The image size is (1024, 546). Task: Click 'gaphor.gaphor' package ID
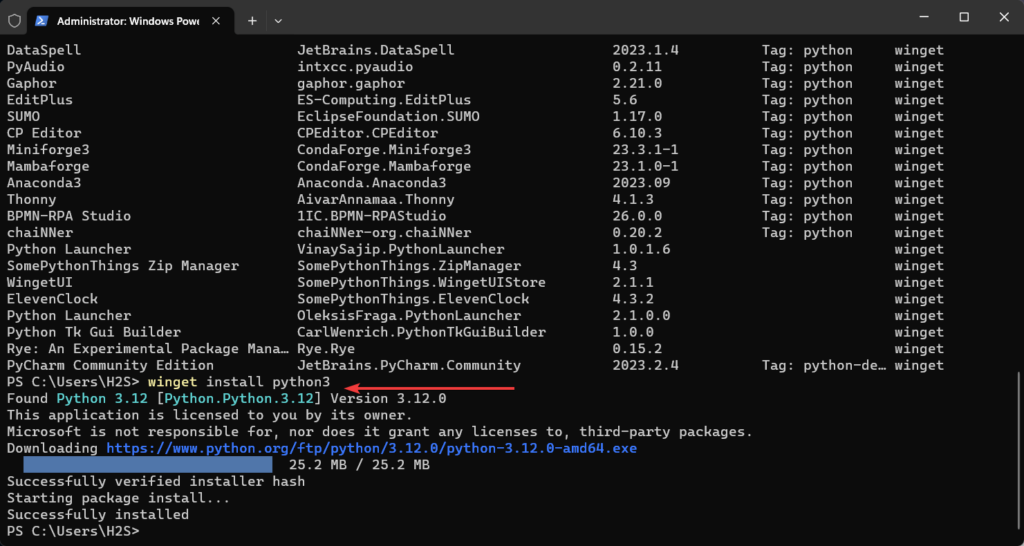point(351,84)
